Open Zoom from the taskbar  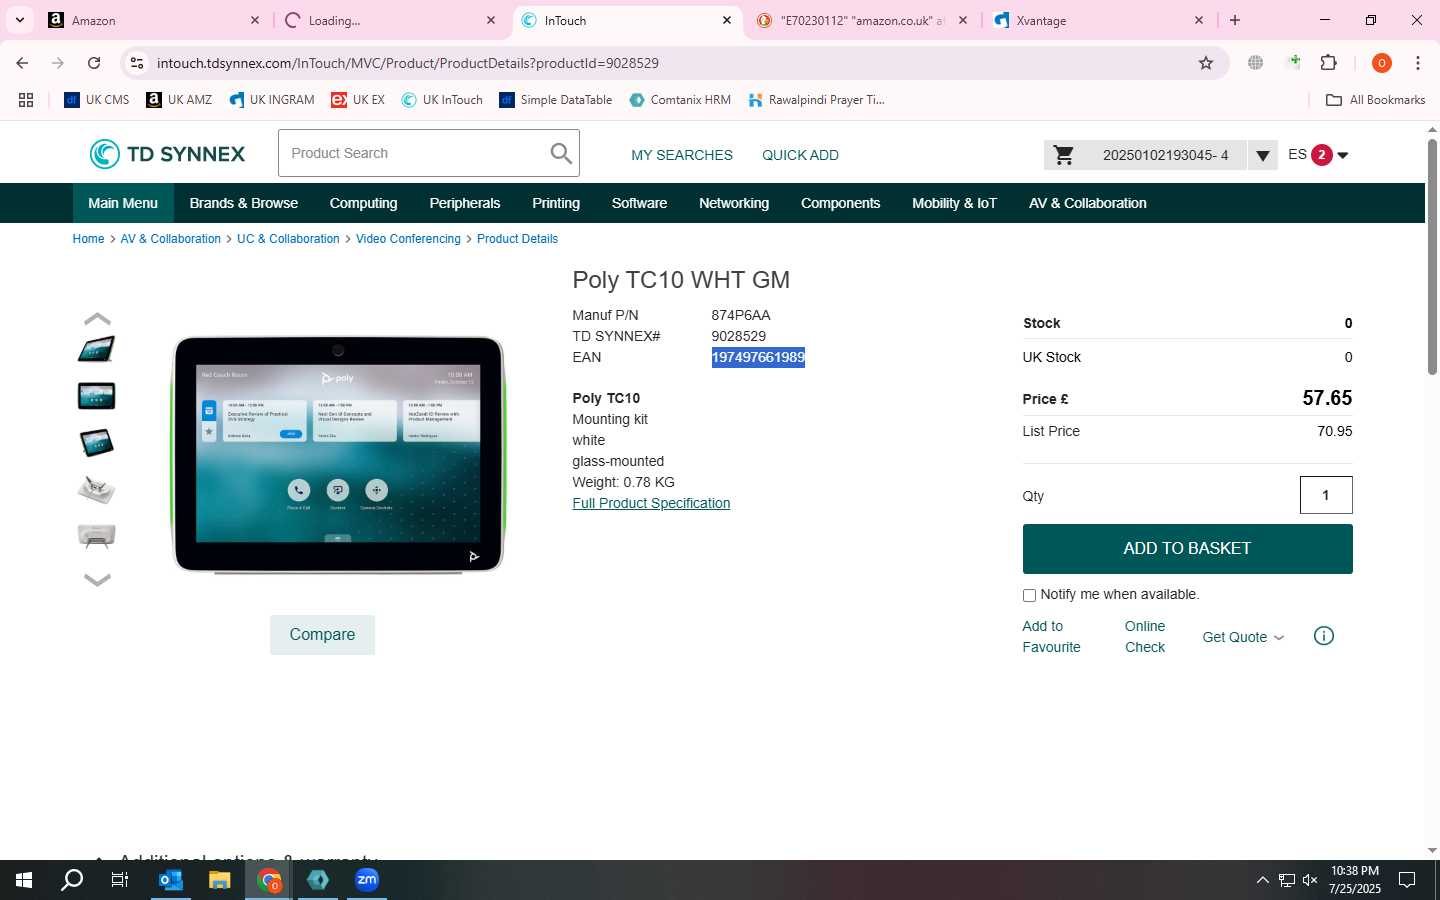[x=367, y=880]
